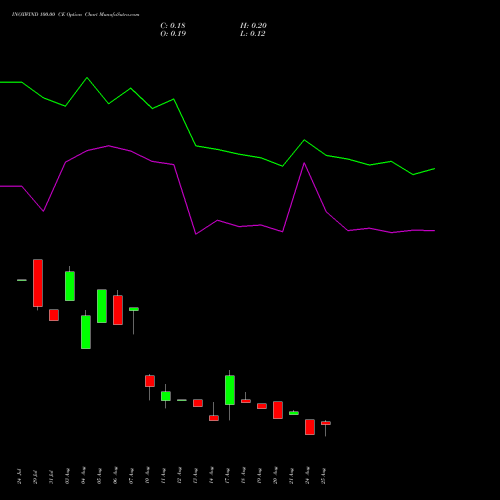Click the red candlestick for 24 Aug
The width and height of the screenshot is (500, 500).
click(310, 427)
